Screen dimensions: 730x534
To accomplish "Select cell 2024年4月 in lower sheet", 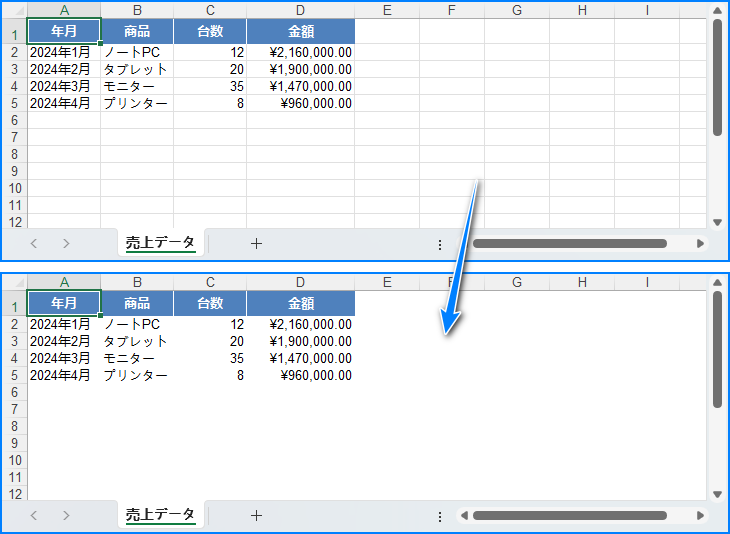I will [x=64, y=375].
